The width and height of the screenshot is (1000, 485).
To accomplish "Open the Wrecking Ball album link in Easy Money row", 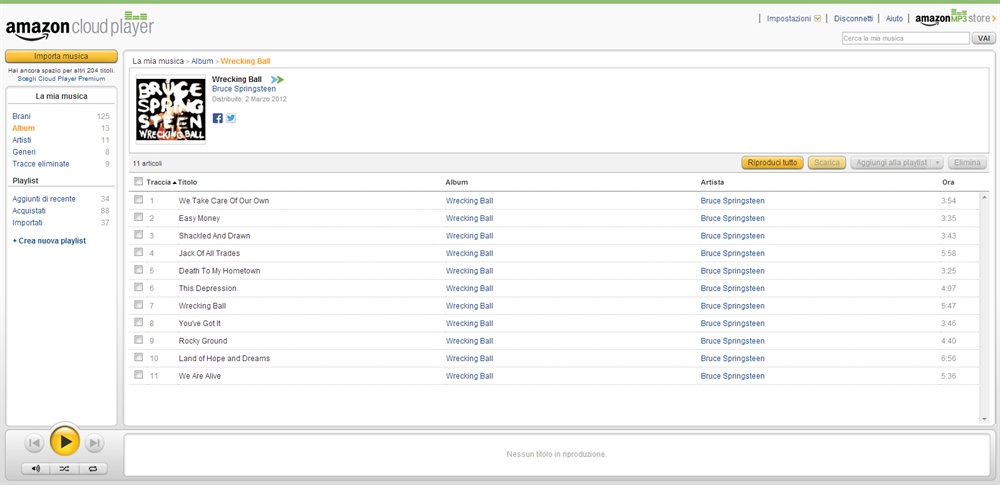I will click(469, 218).
